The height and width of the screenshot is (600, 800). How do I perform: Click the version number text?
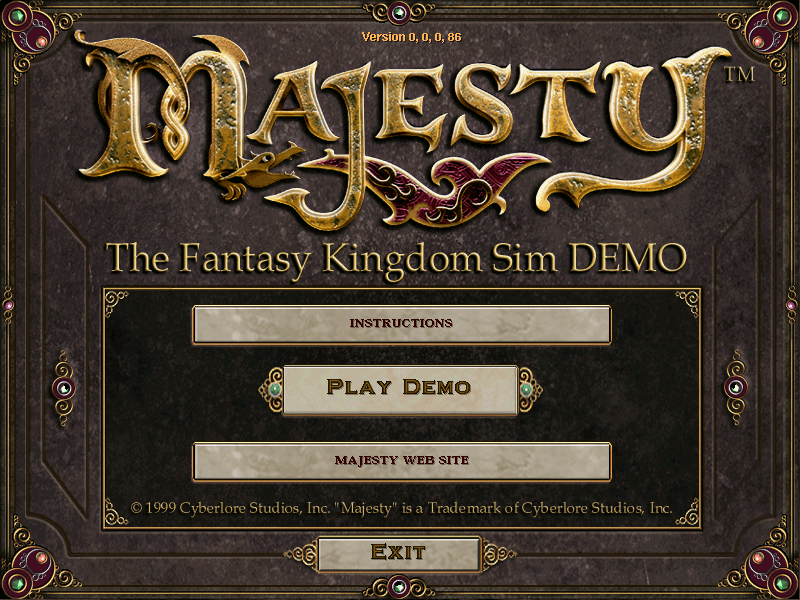click(411, 37)
